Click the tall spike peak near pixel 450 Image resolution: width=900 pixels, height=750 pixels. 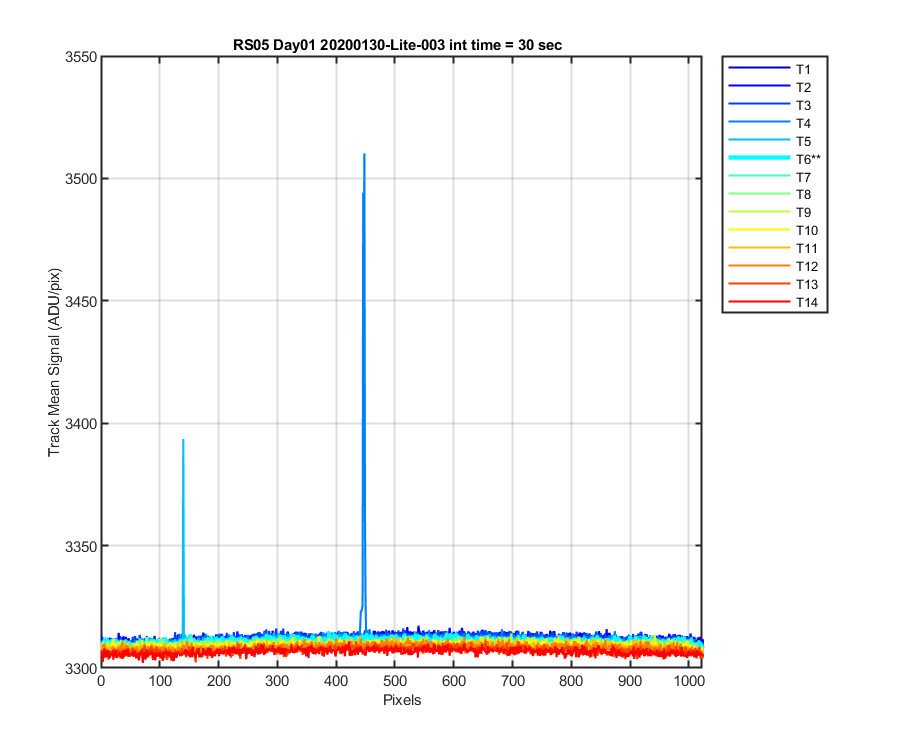point(364,155)
